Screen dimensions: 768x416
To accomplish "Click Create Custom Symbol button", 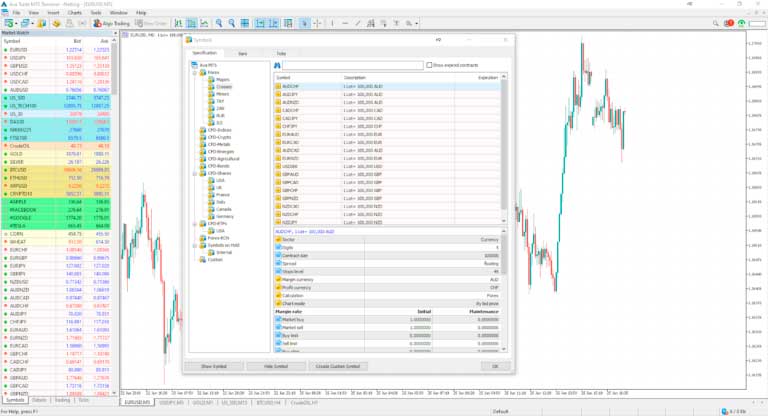I will point(338,367).
